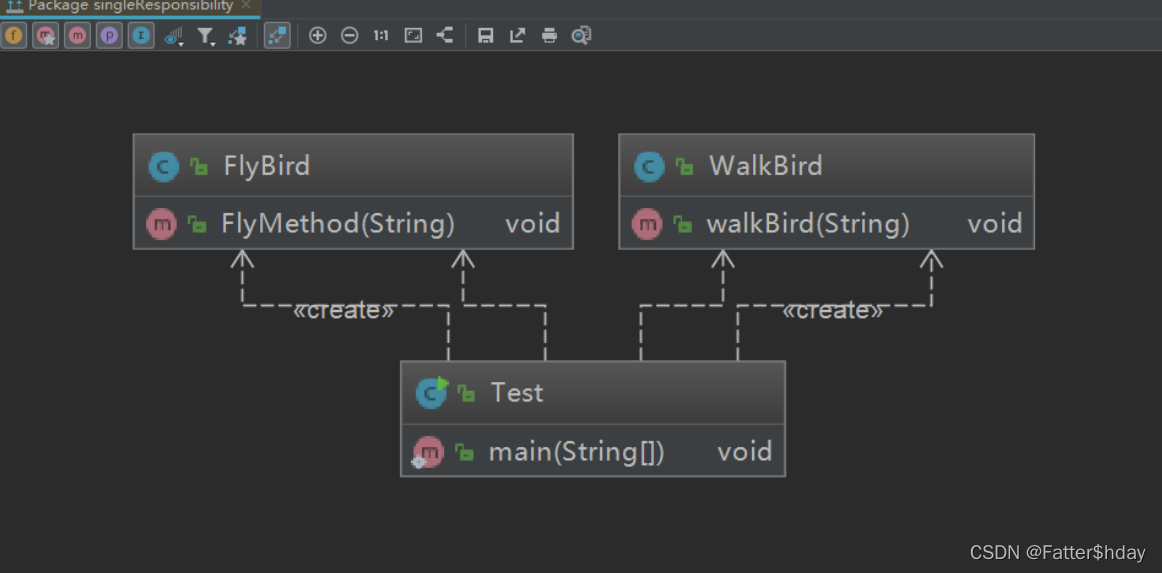This screenshot has height=573, width=1162.
Task: Select the walkBird(String) method row
Action: click(x=826, y=223)
